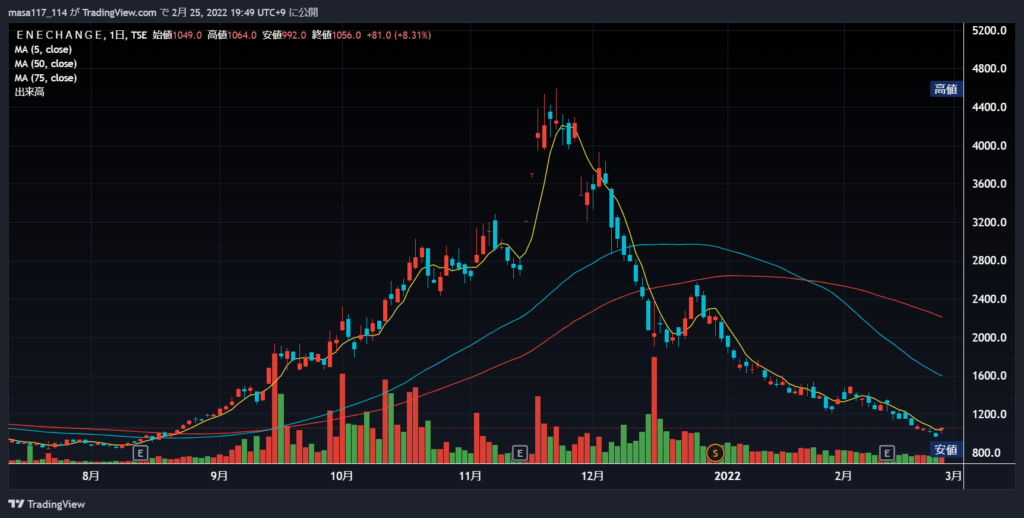Image resolution: width=1024 pixels, height=518 pixels.
Task: Click the blue 安値 badge by price scale
Action: (946, 449)
